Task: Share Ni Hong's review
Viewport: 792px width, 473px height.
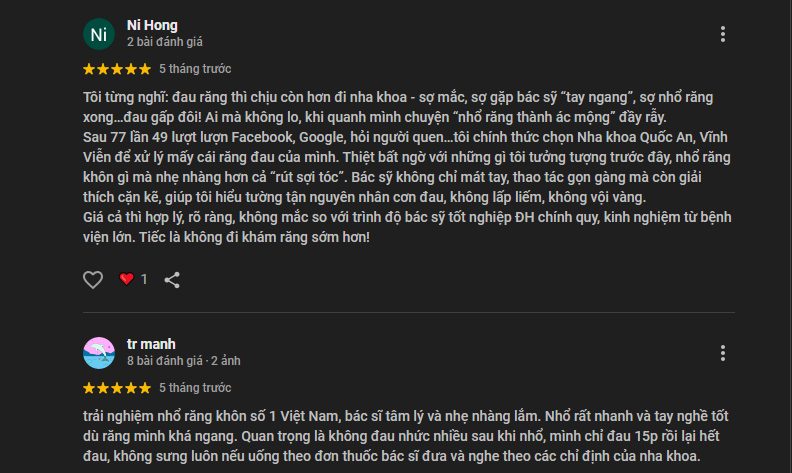Action: point(172,279)
